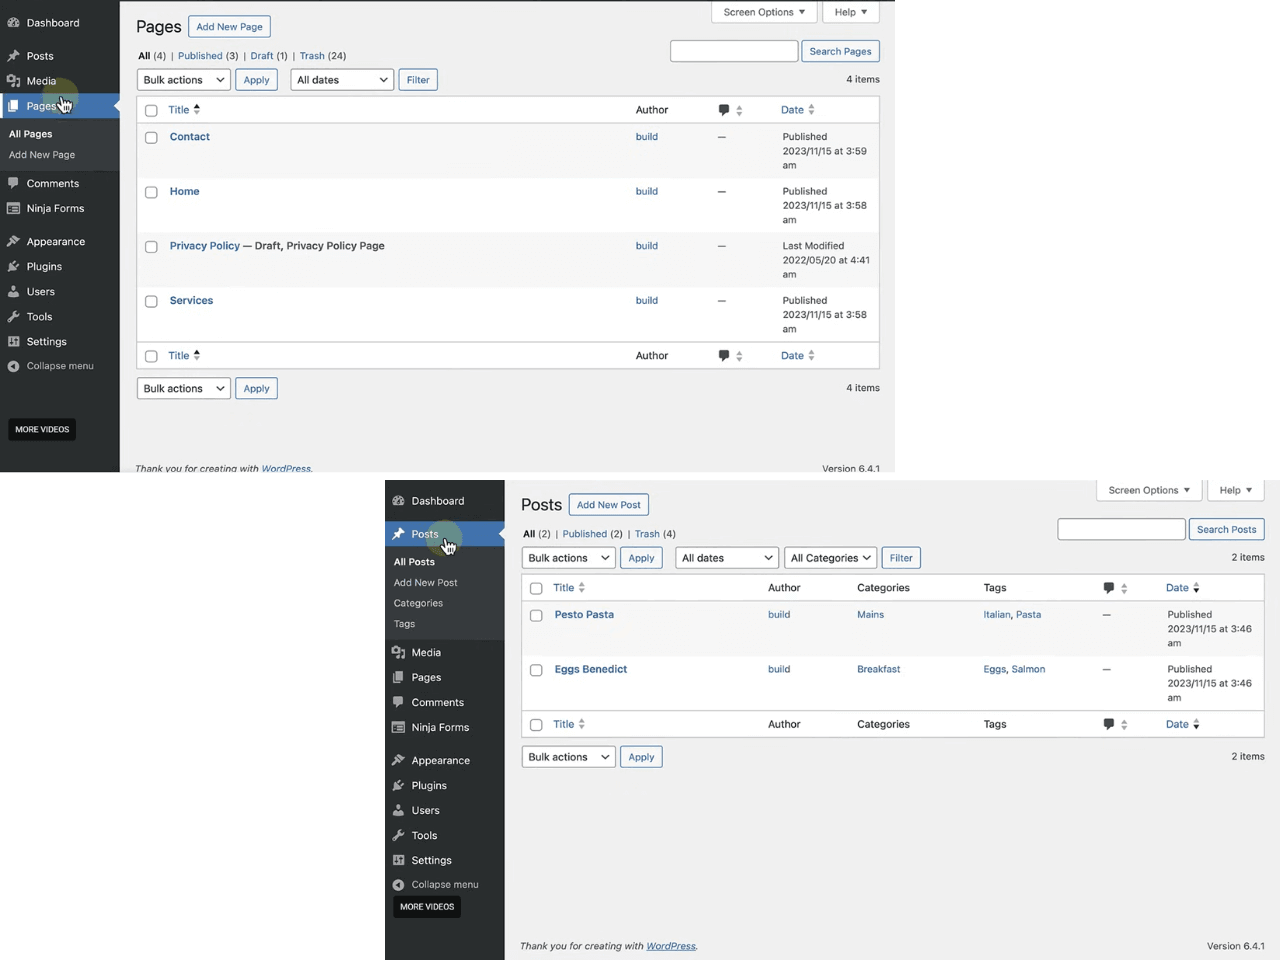This screenshot has width=1280, height=960.
Task: Click the Pages icon in Posts window sidebar
Action: pyautogui.click(x=398, y=677)
